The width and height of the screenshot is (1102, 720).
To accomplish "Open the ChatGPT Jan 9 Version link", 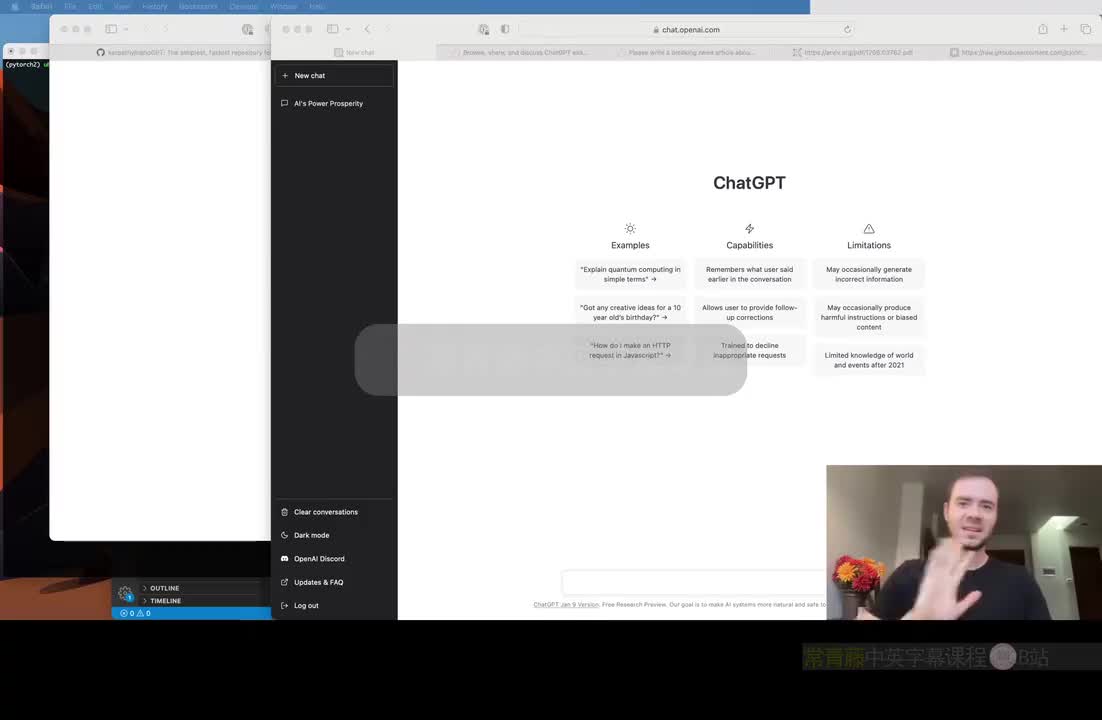I will pyautogui.click(x=566, y=605).
